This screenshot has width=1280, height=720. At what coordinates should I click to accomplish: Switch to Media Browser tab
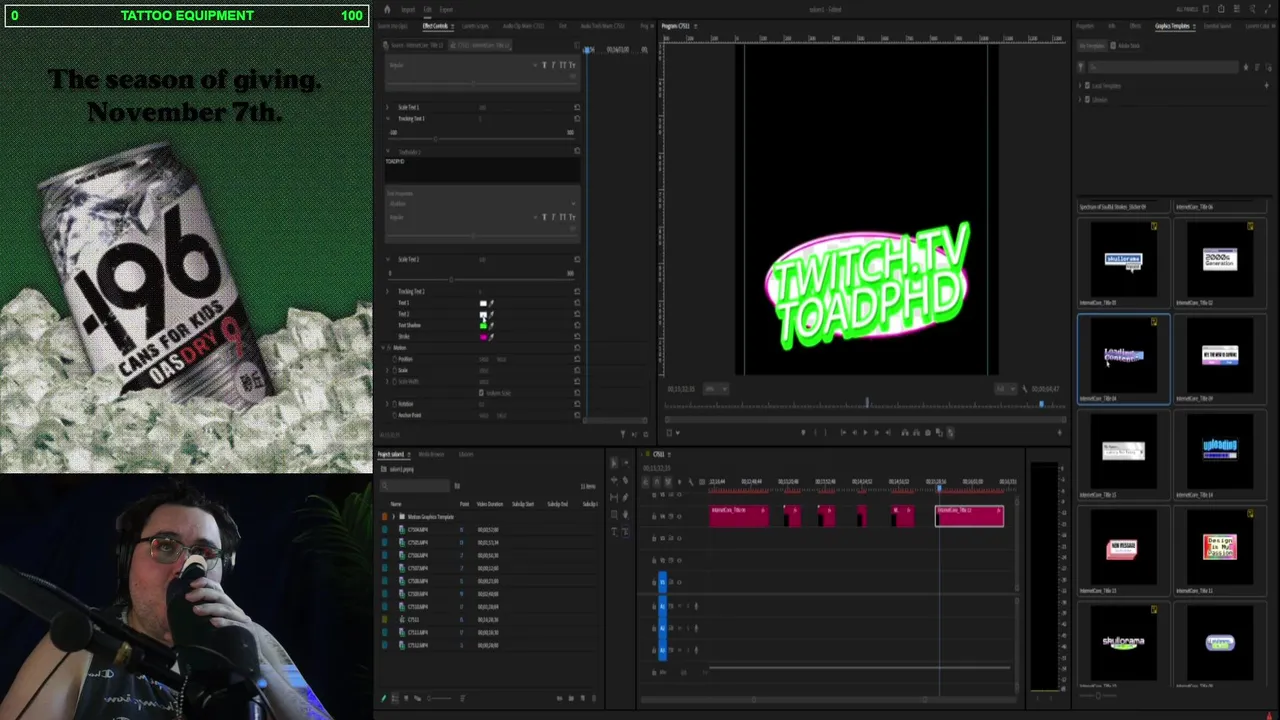point(432,454)
